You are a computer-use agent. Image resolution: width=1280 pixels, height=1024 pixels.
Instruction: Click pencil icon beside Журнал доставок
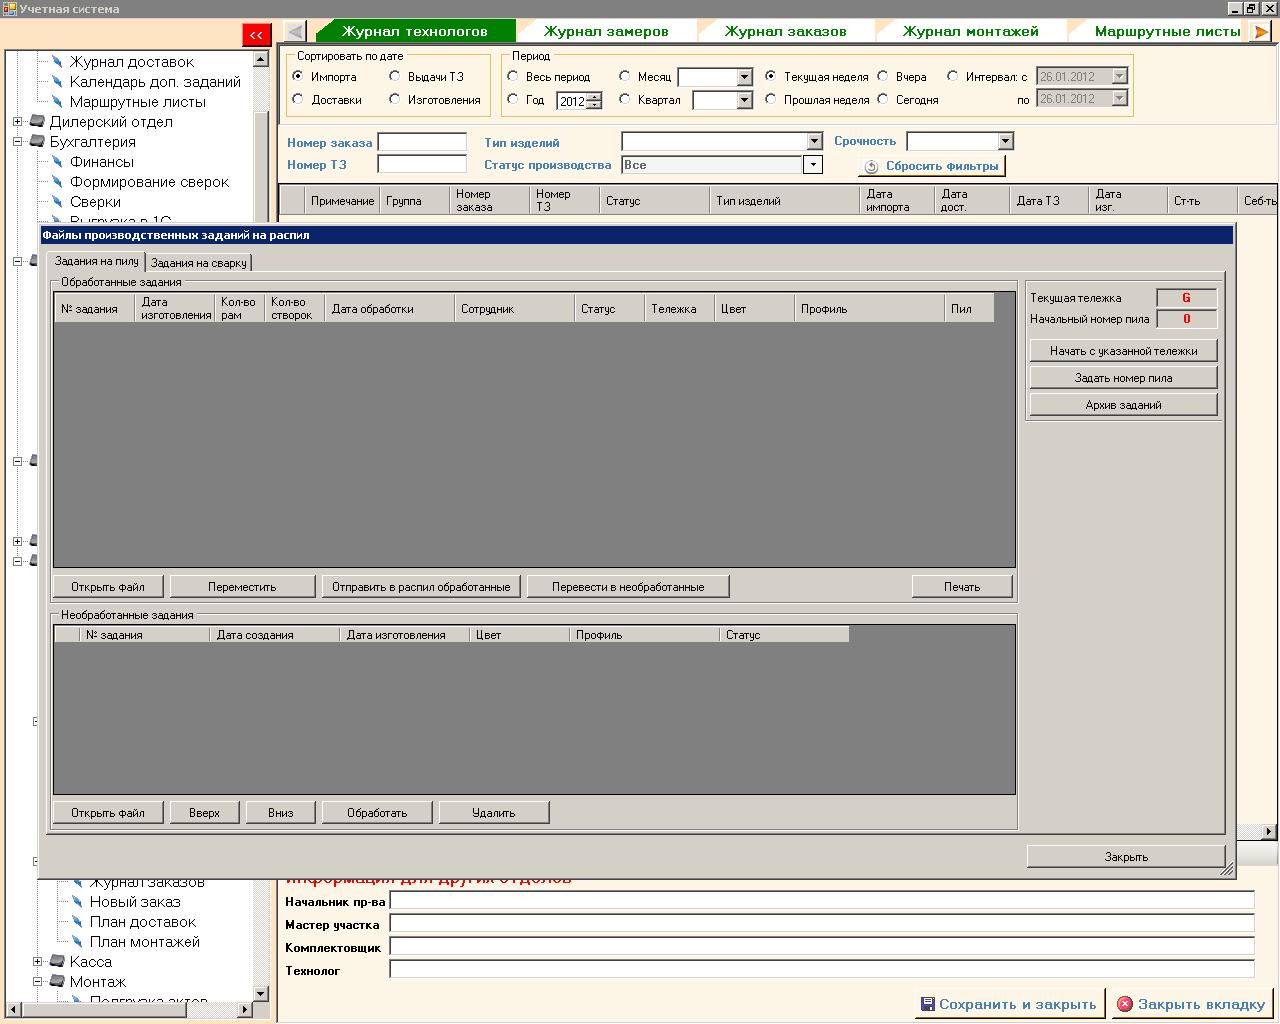coord(57,61)
